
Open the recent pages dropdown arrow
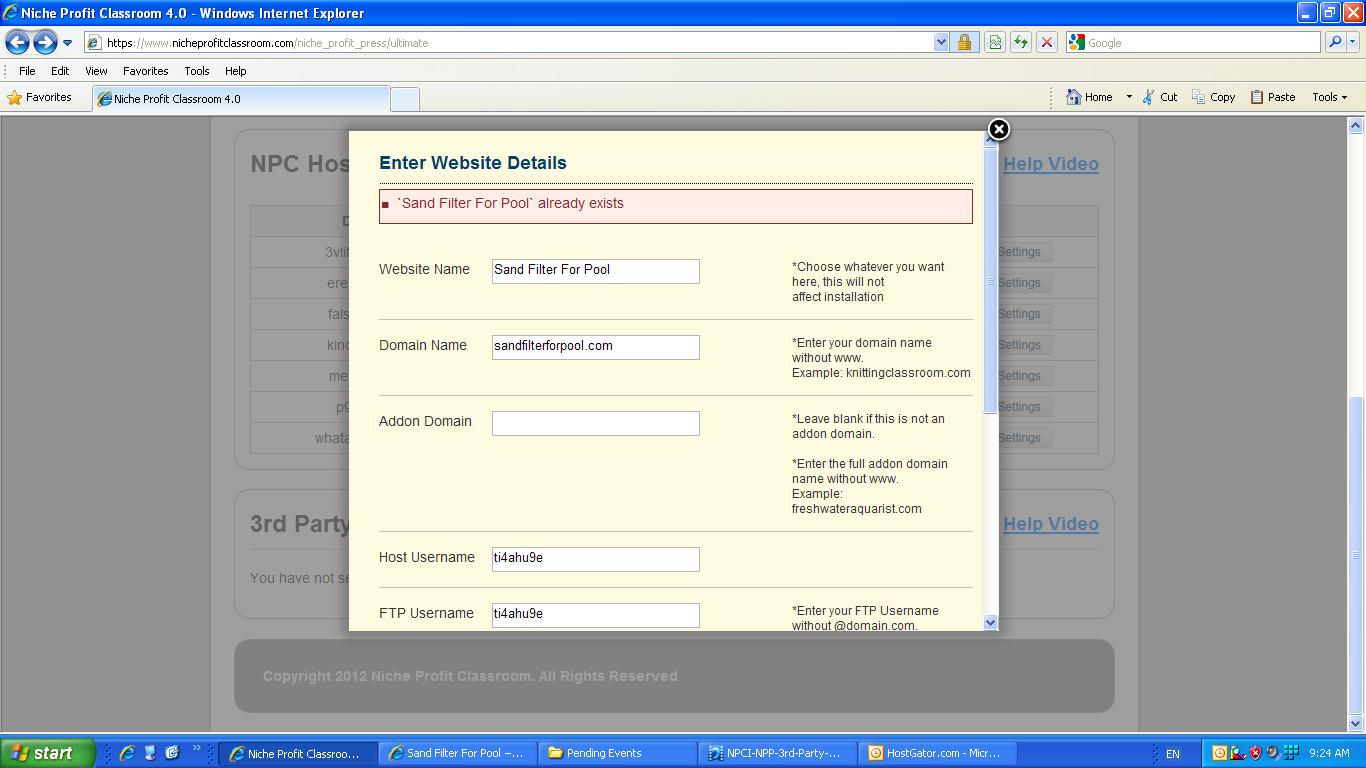click(67, 43)
